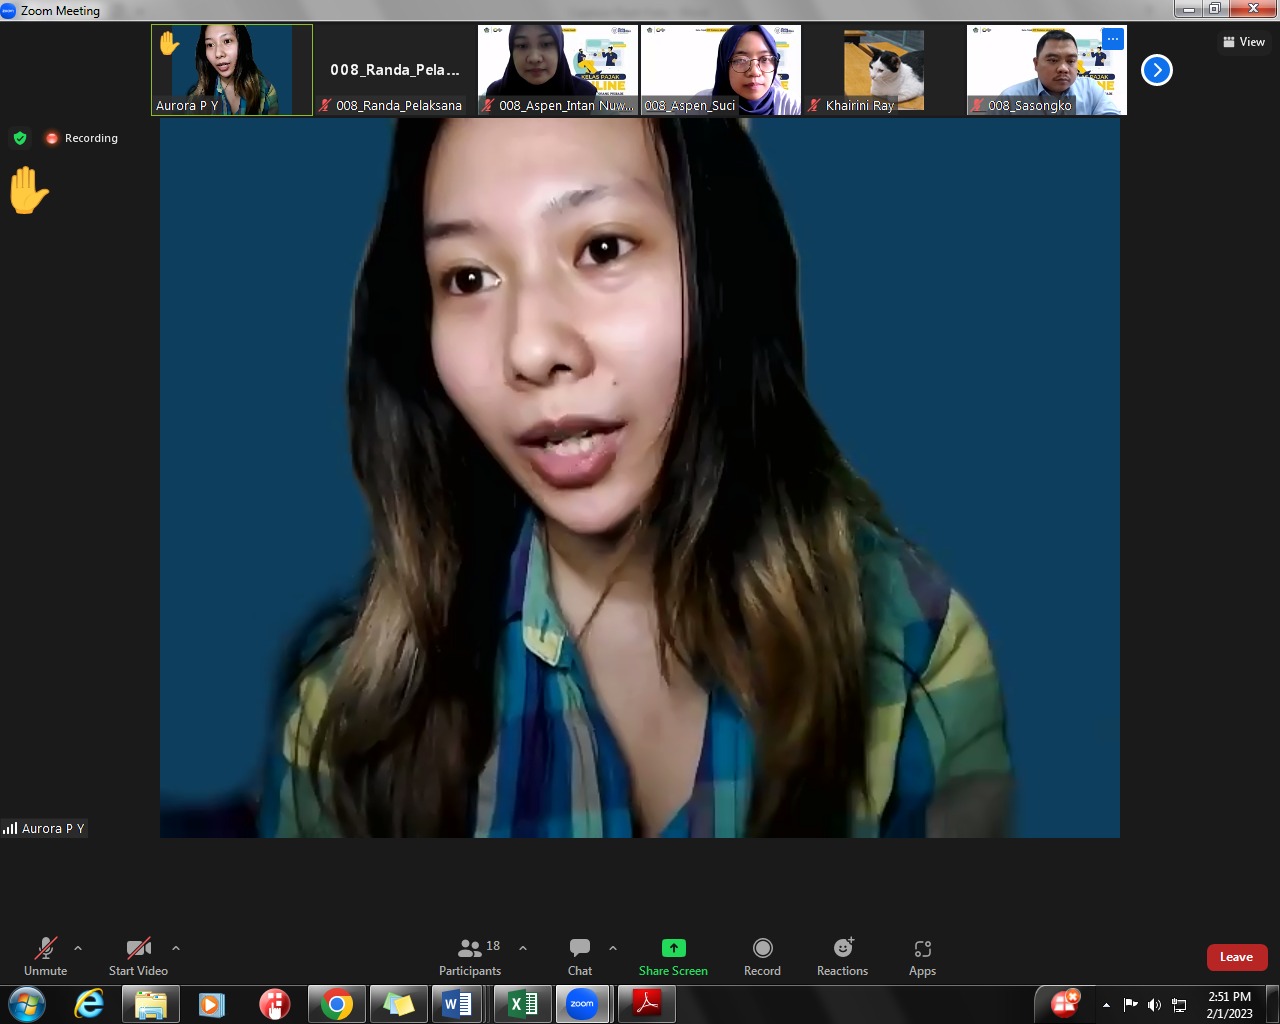Expand audio options arrow beside Unmute
This screenshot has width=1280, height=1024.
78,948
